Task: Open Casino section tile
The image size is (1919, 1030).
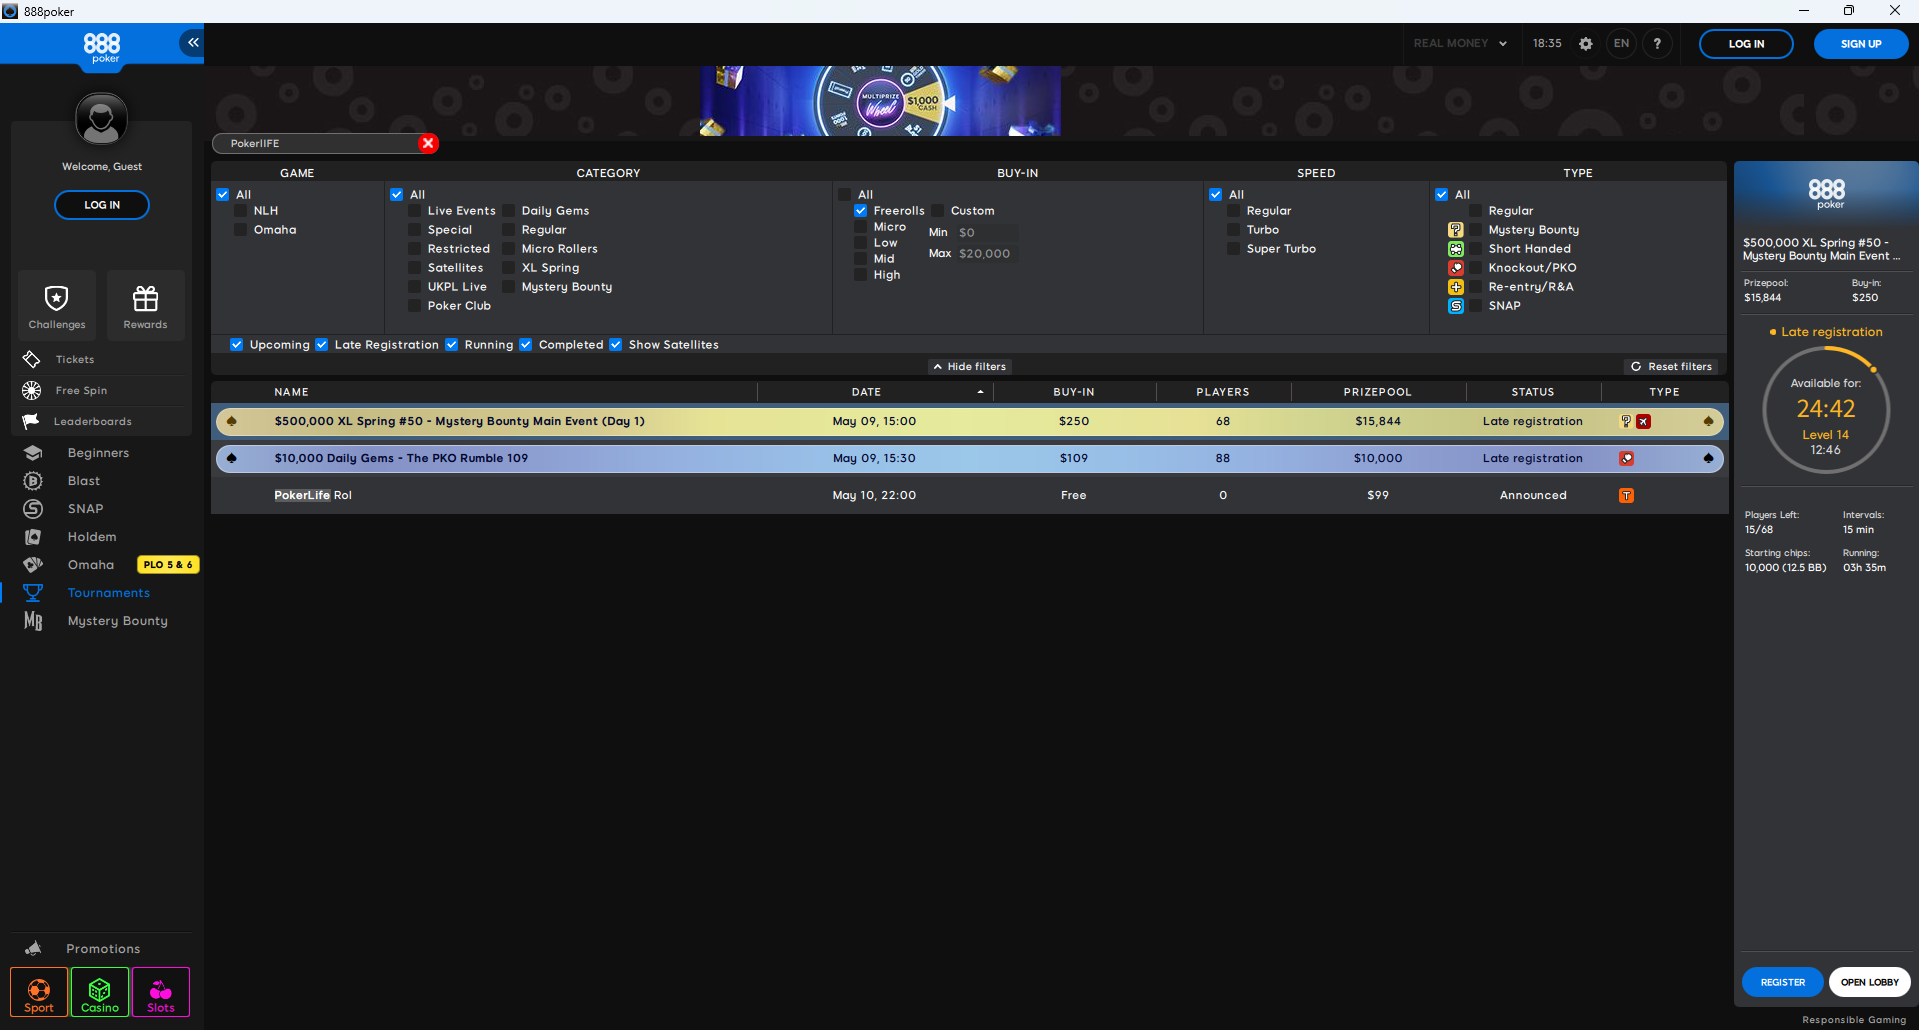Action: (100, 992)
